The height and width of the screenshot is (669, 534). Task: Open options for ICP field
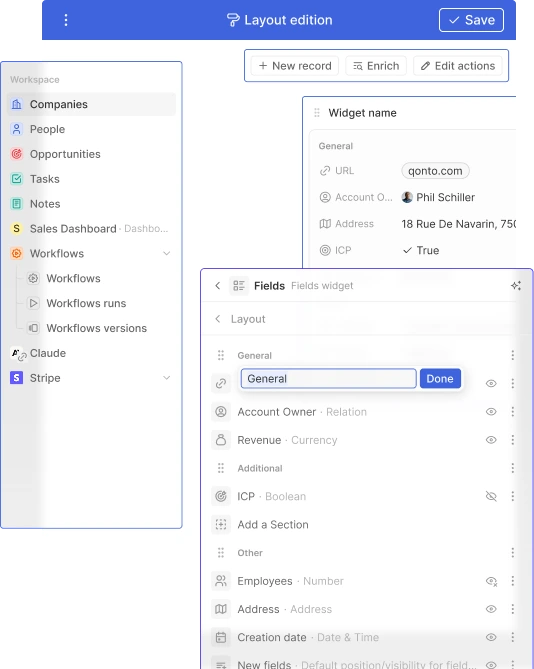click(512, 496)
